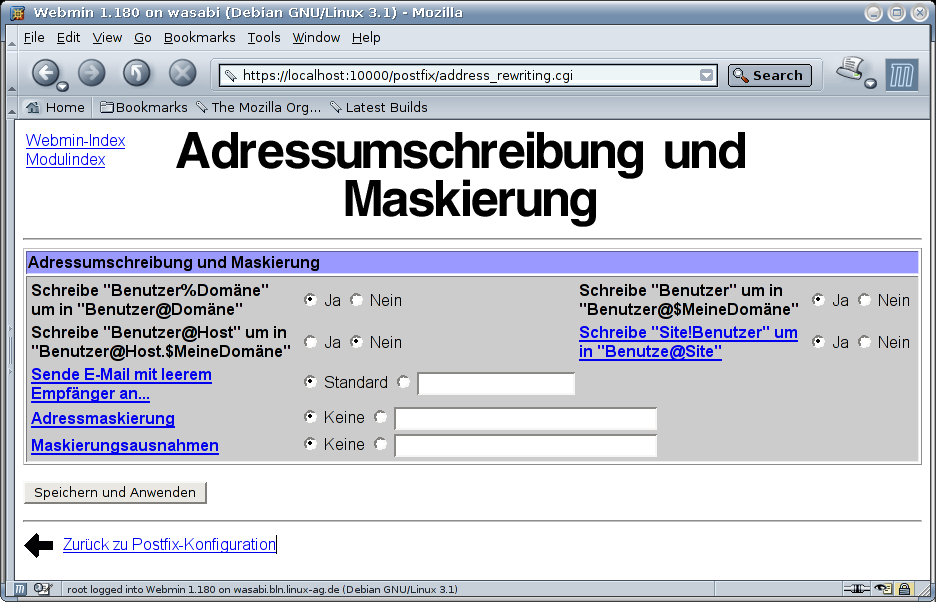
Task: Follow the Webmin-Index link
Action: point(75,140)
